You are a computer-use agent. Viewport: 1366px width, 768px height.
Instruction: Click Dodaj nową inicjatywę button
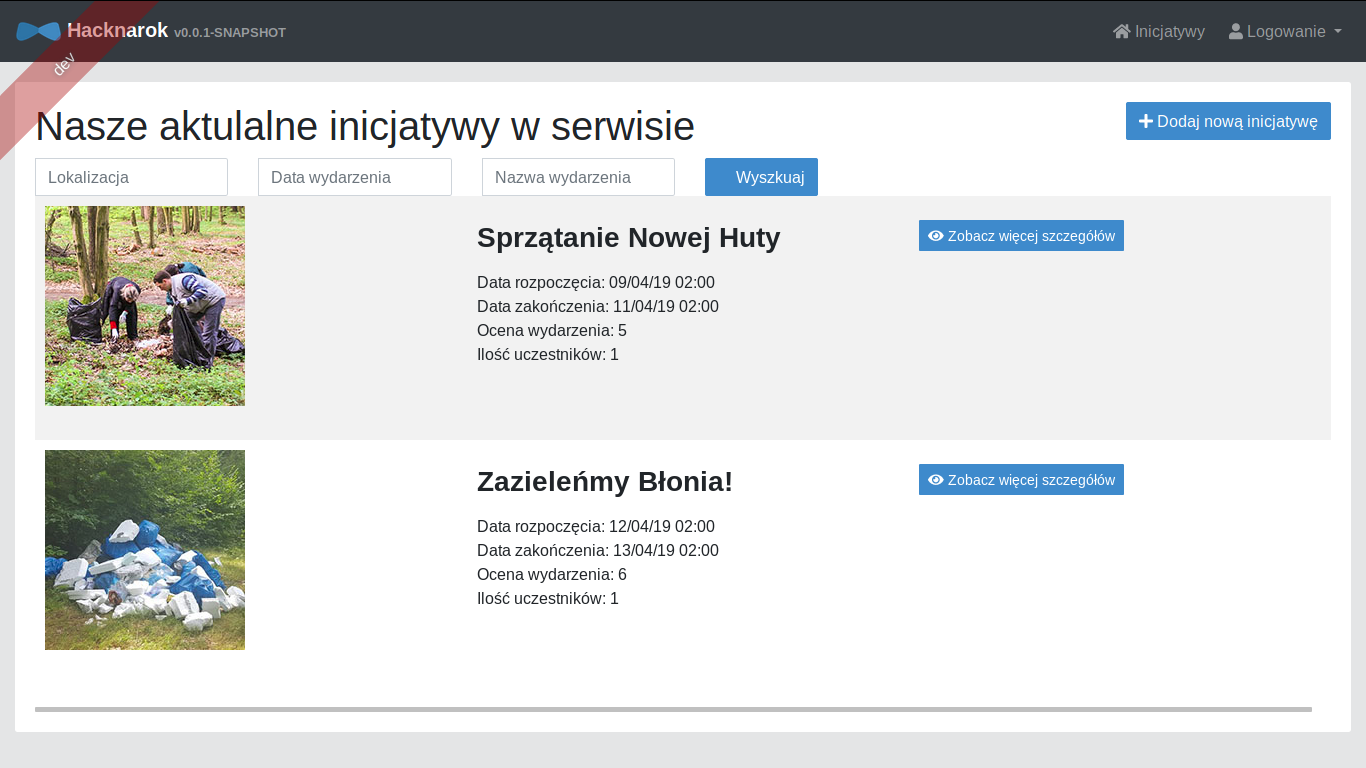pyautogui.click(x=1228, y=121)
